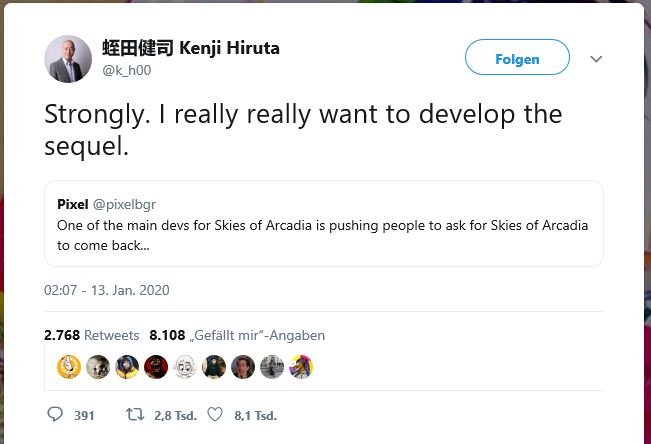Open the white cartoon face liker avatar

(184, 367)
